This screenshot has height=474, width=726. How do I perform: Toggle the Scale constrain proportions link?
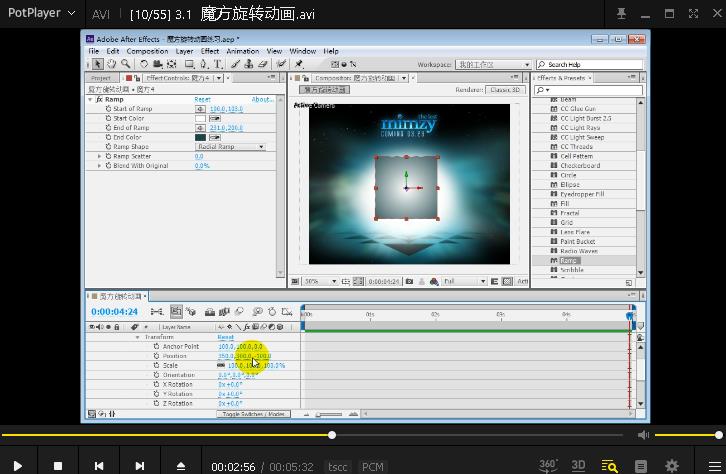point(221,365)
